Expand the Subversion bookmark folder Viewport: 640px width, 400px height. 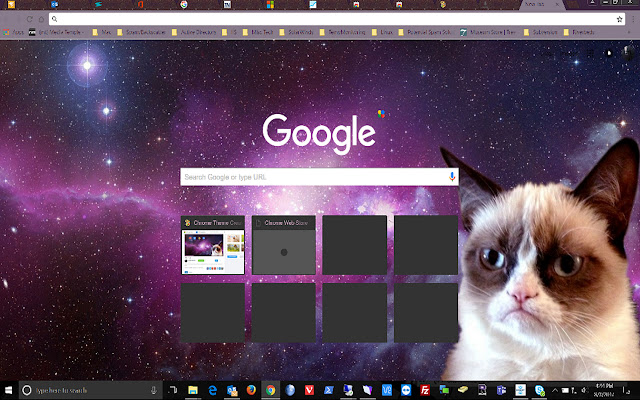click(x=540, y=32)
